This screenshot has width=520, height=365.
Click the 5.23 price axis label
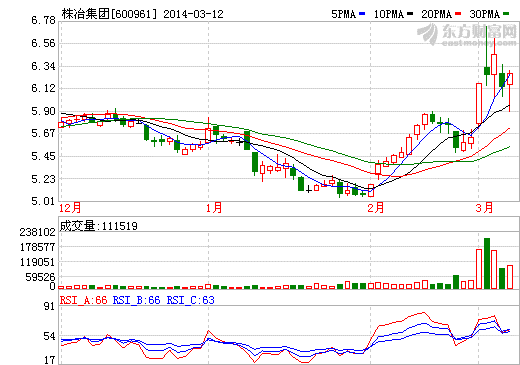point(43,179)
